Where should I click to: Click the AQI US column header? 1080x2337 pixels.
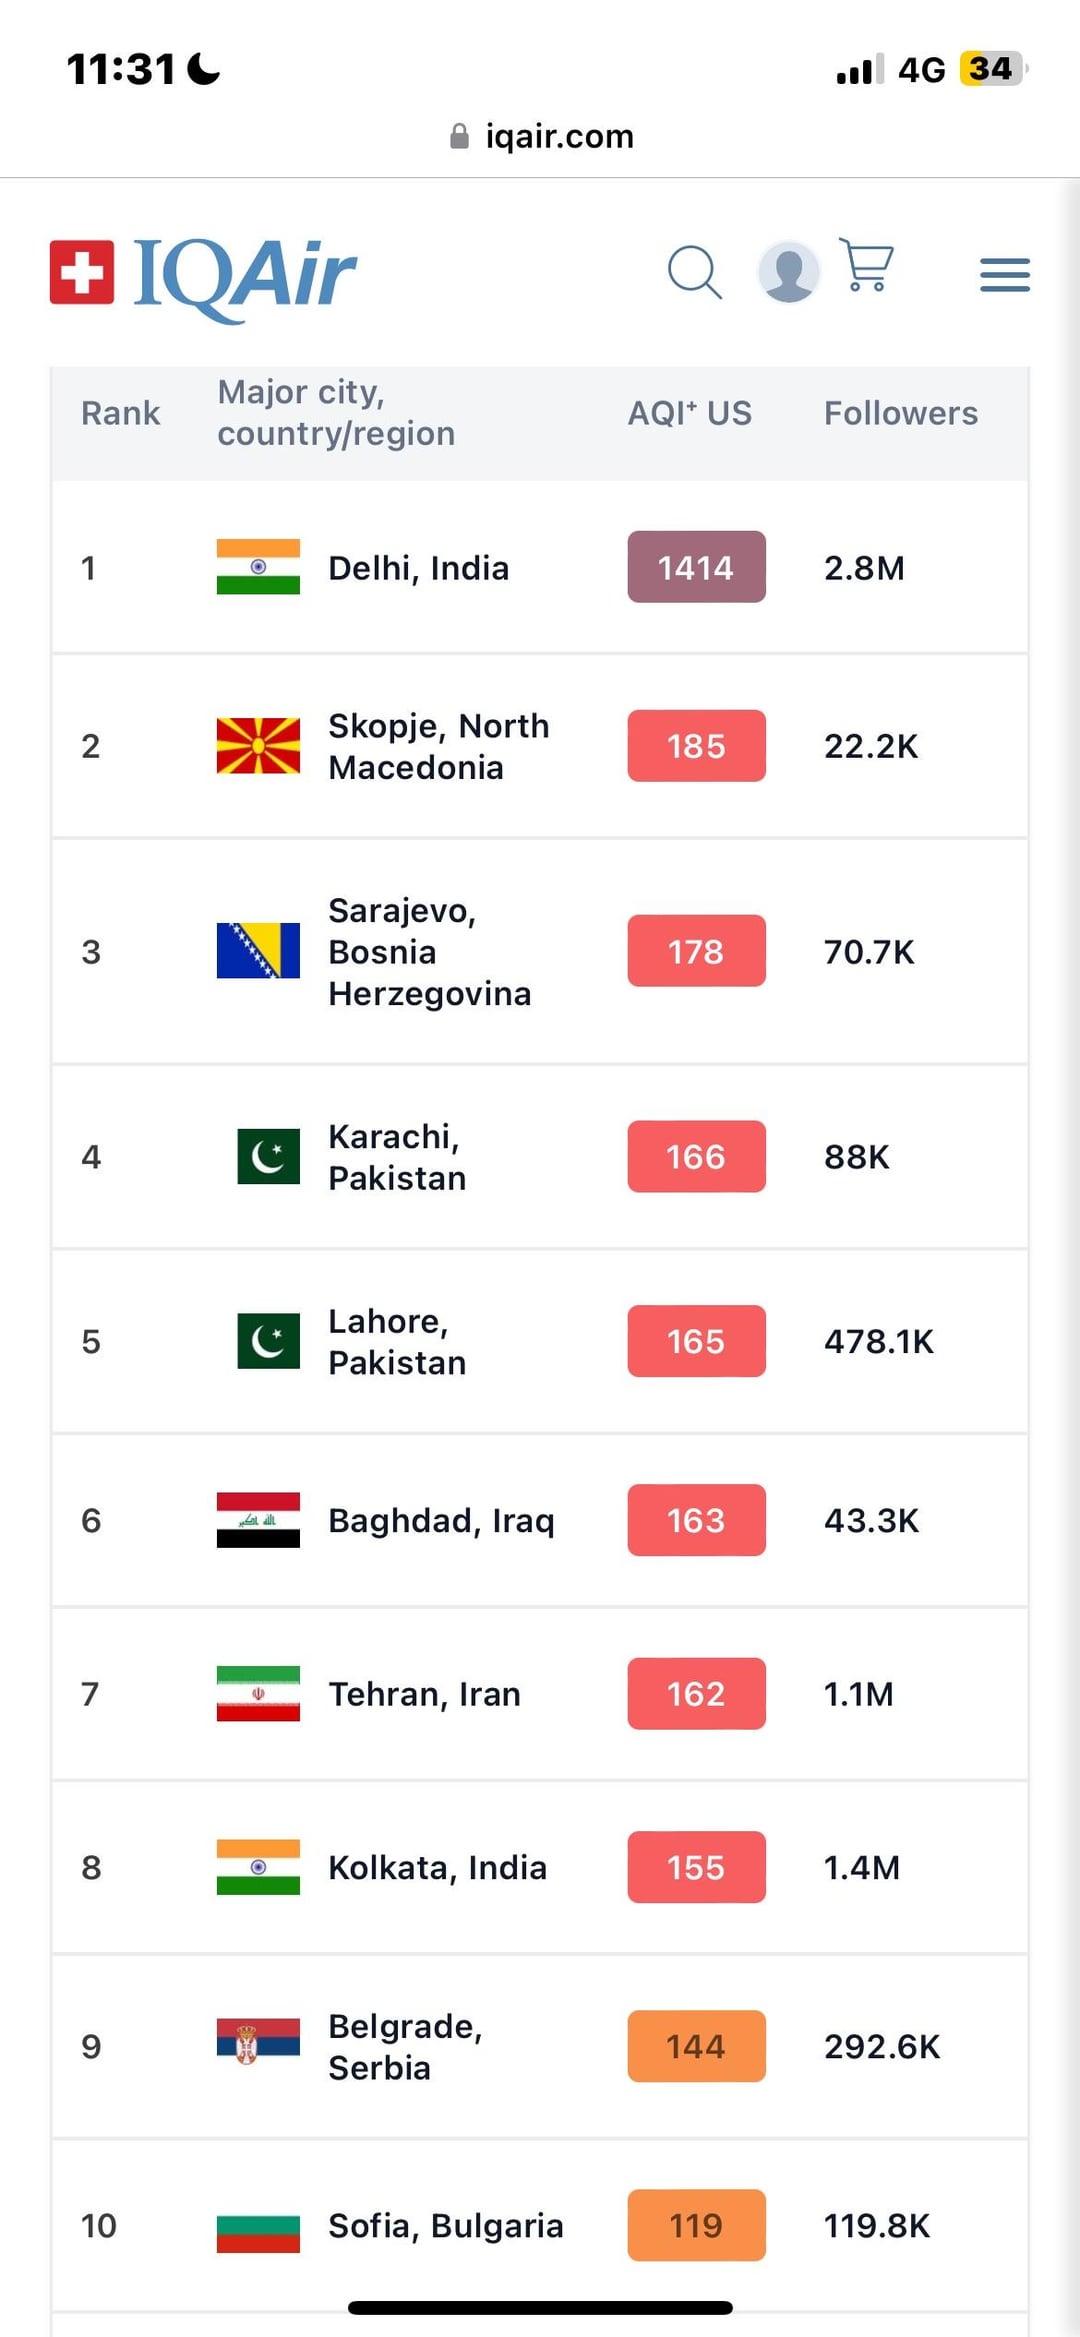(690, 413)
